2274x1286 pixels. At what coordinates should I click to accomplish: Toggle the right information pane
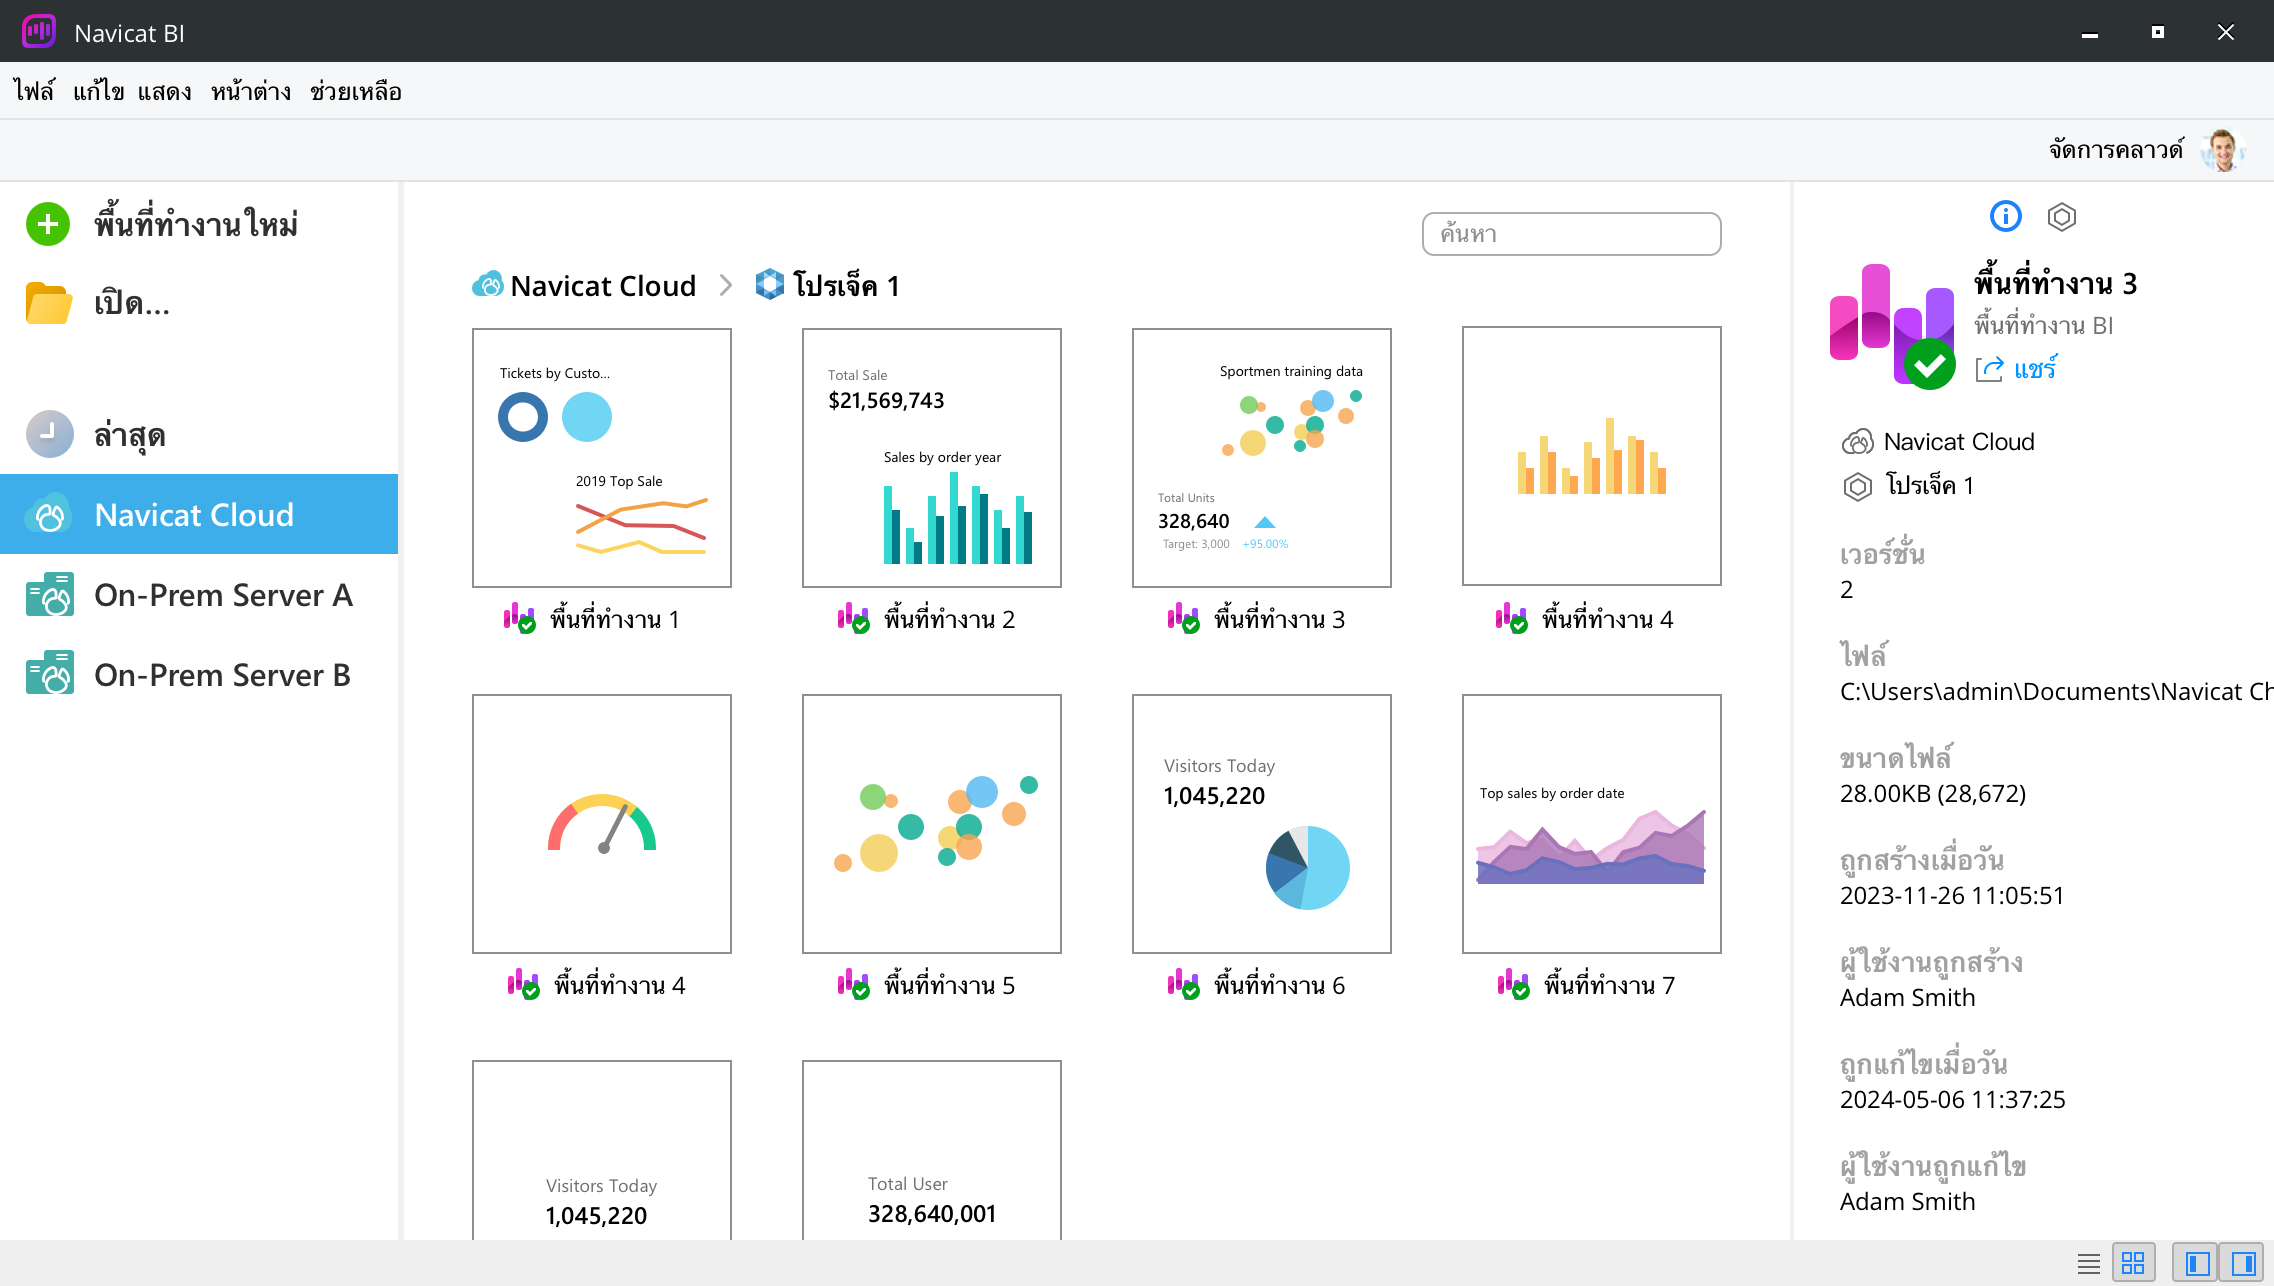(x=2242, y=1263)
